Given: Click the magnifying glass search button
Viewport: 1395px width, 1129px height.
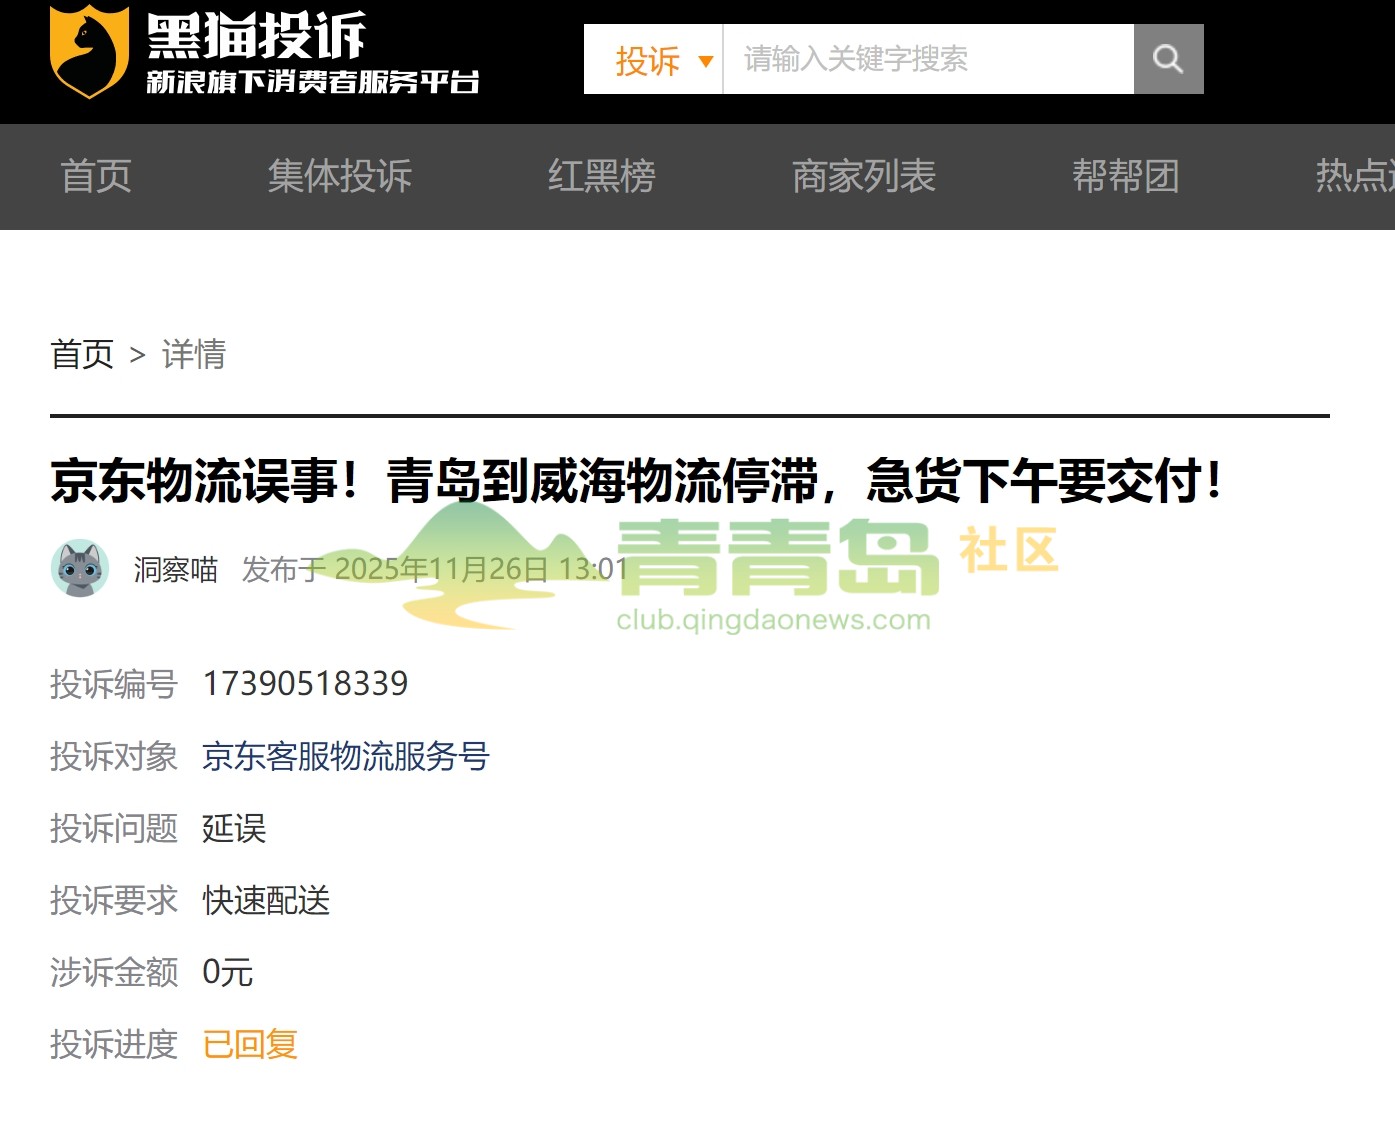Looking at the screenshot, I should 1168,59.
